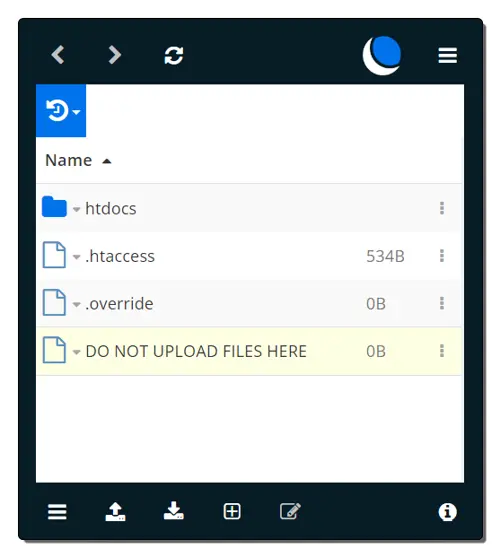Click the .override file icon
This screenshot has width=500, height=557.
tap(54, 302)
